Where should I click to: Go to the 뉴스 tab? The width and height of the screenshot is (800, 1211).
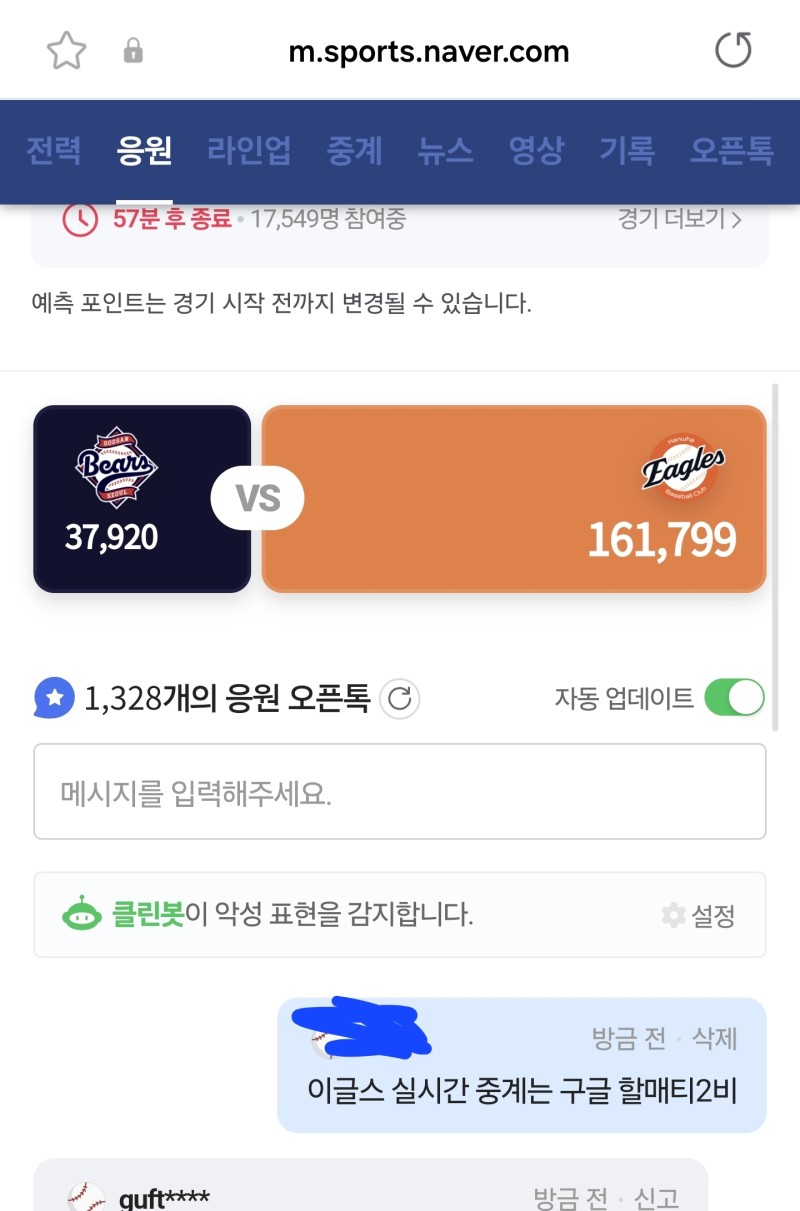pyautogui.click(x=445, y=151)
